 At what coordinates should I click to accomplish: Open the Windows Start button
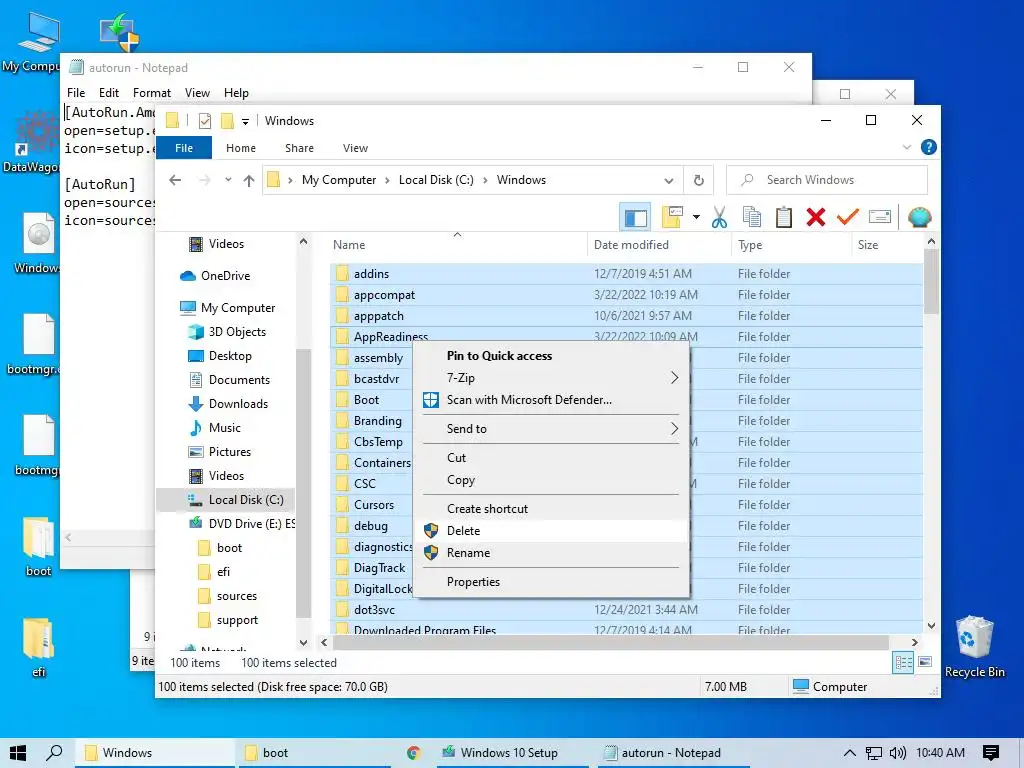[18, 753]
